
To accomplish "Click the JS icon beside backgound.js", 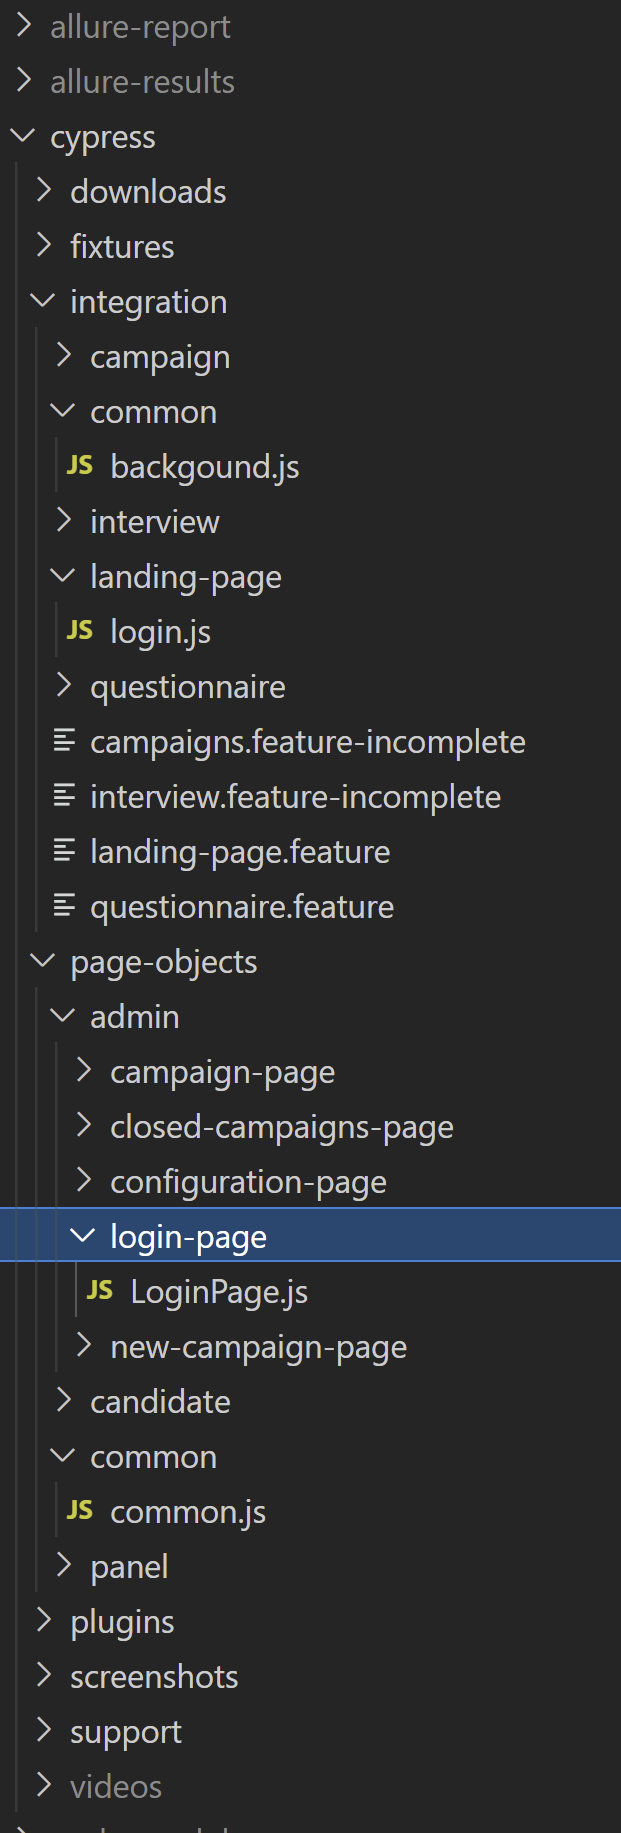I will 80,466.
